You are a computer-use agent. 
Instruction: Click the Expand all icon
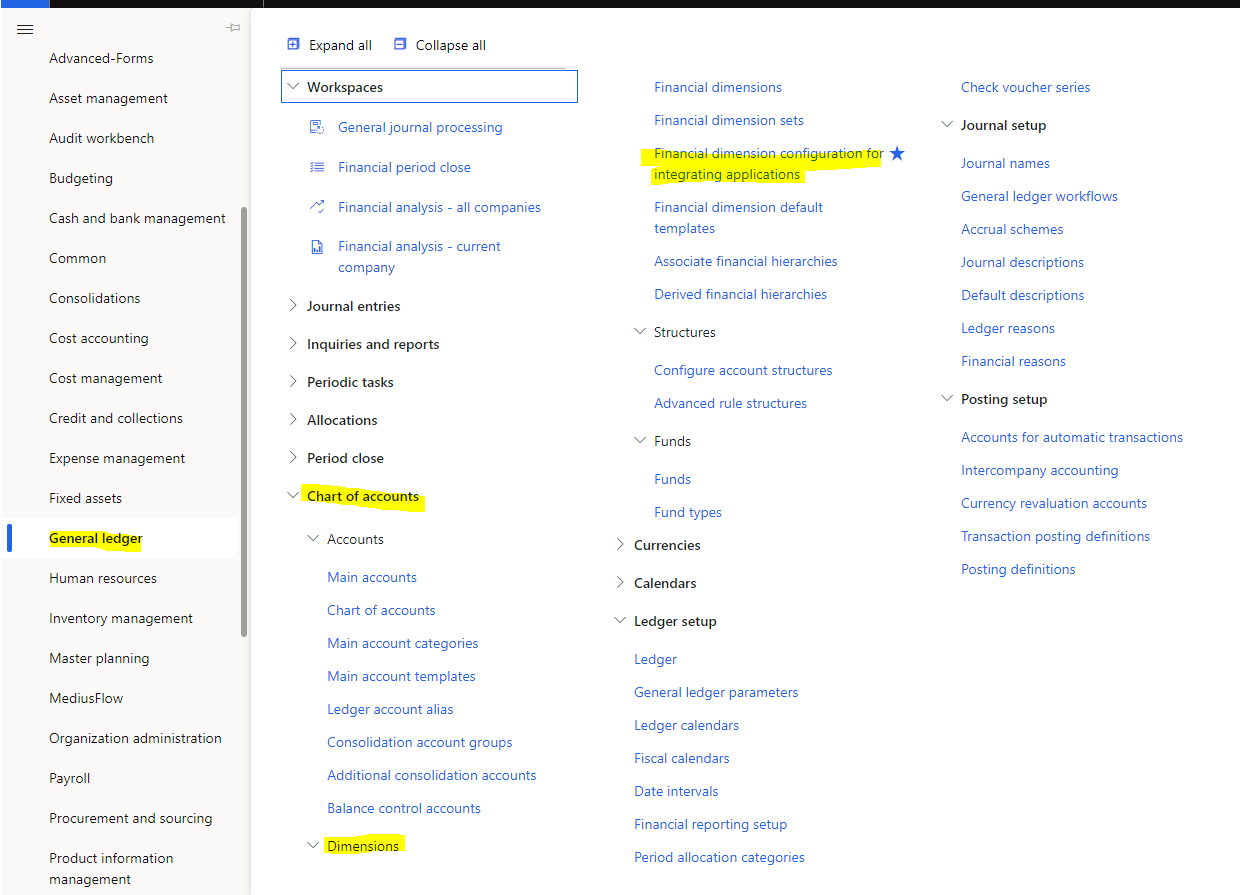tap(292, 44)
